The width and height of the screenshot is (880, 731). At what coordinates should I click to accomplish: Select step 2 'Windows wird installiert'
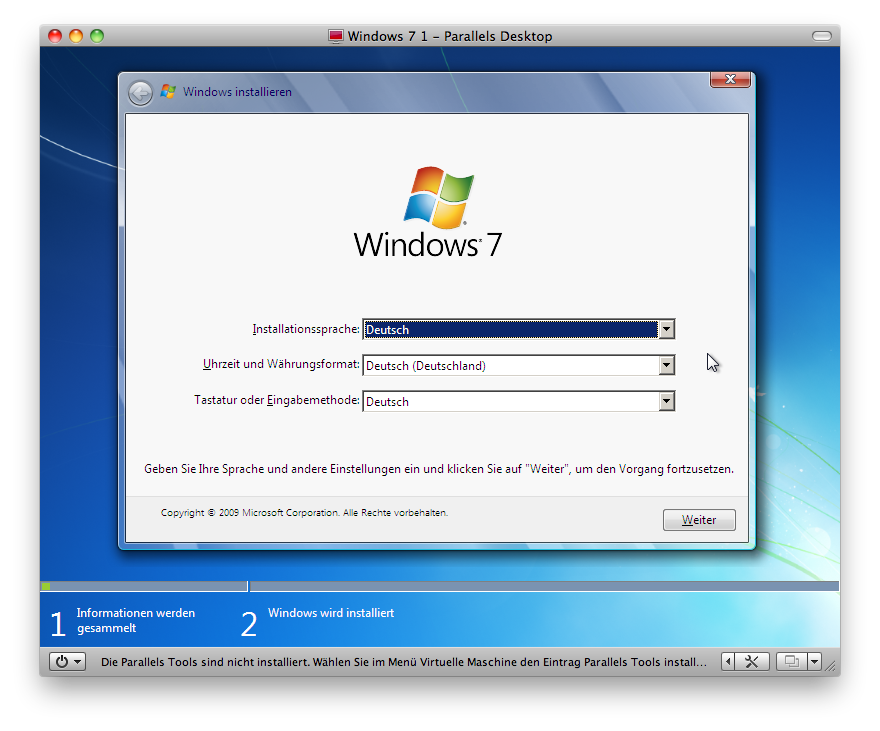pos(330,613)
